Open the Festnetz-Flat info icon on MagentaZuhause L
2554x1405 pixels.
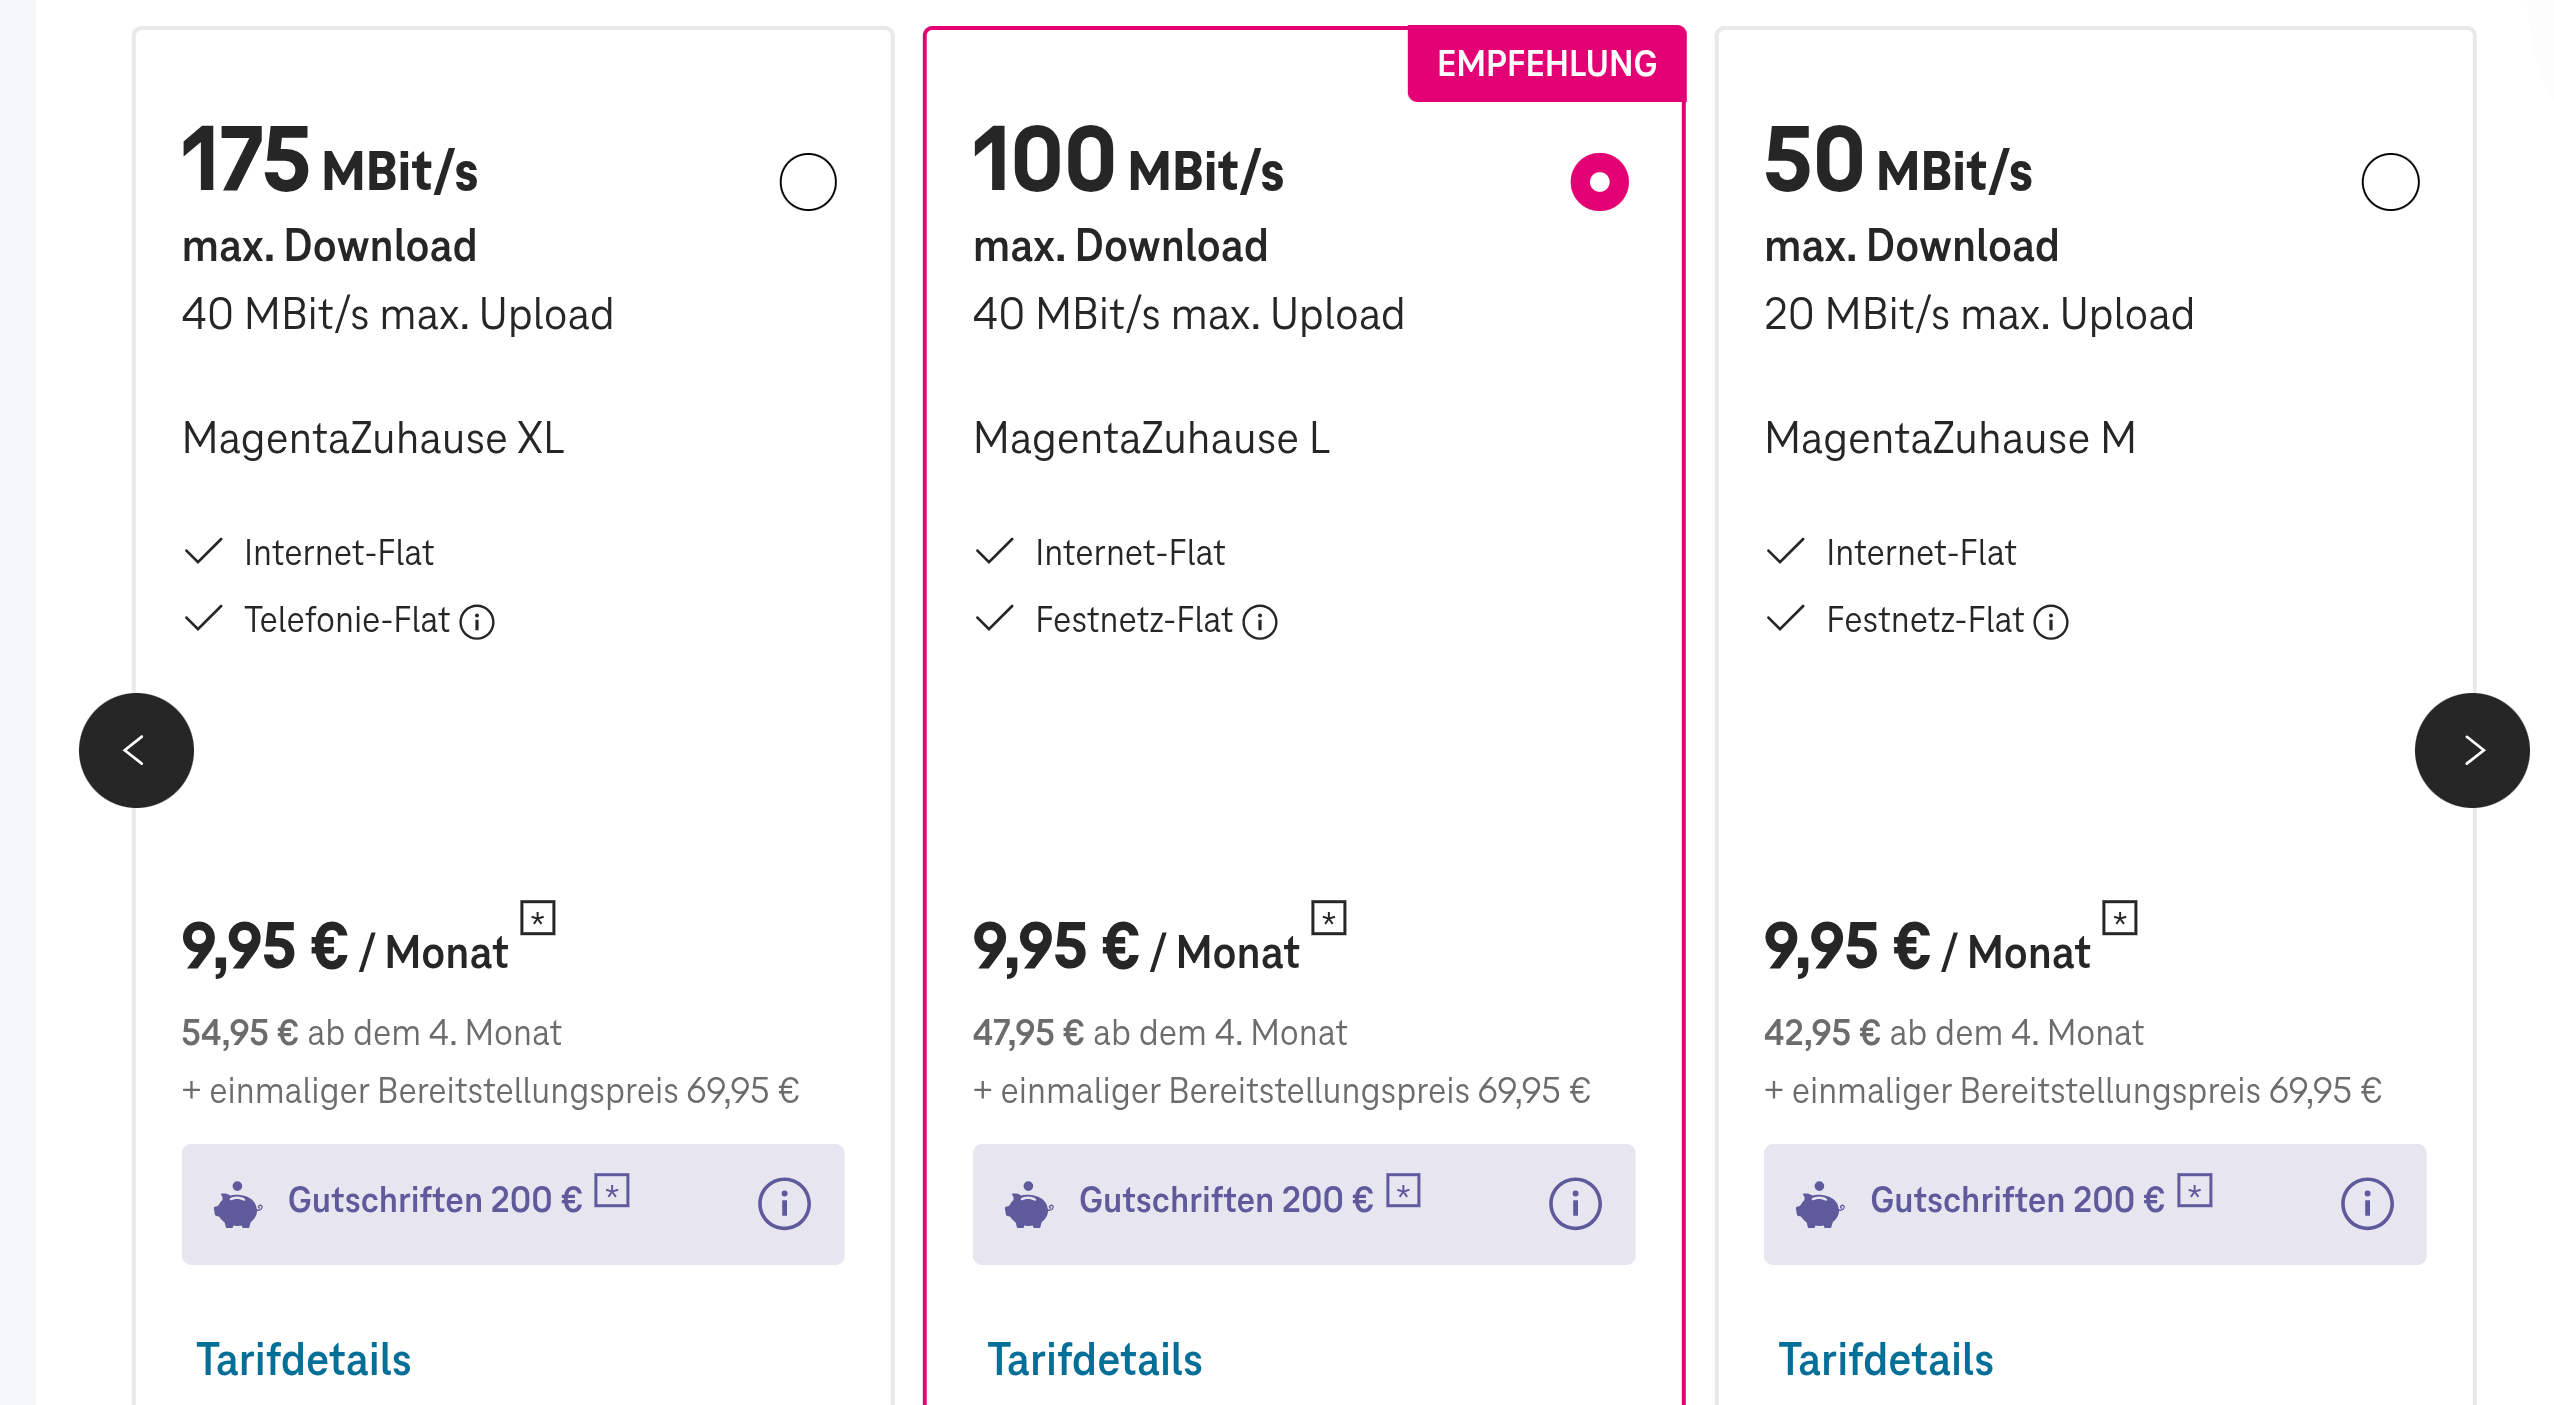pos(1262,621)
